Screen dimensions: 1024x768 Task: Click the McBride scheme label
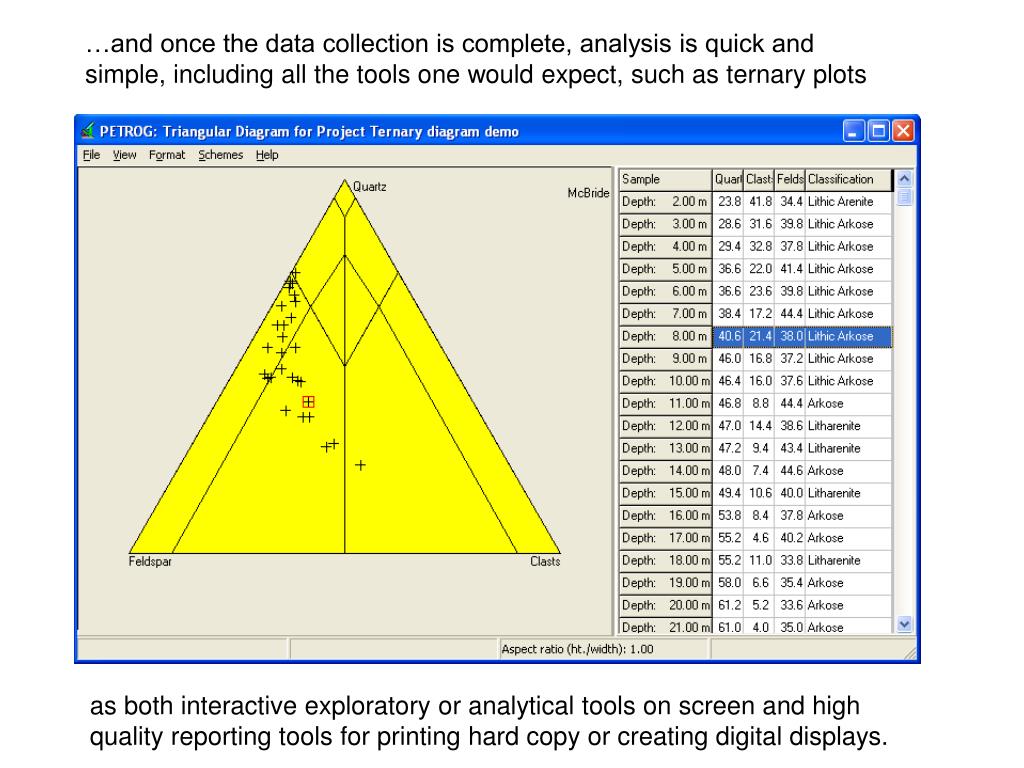[x=588, y=193]
